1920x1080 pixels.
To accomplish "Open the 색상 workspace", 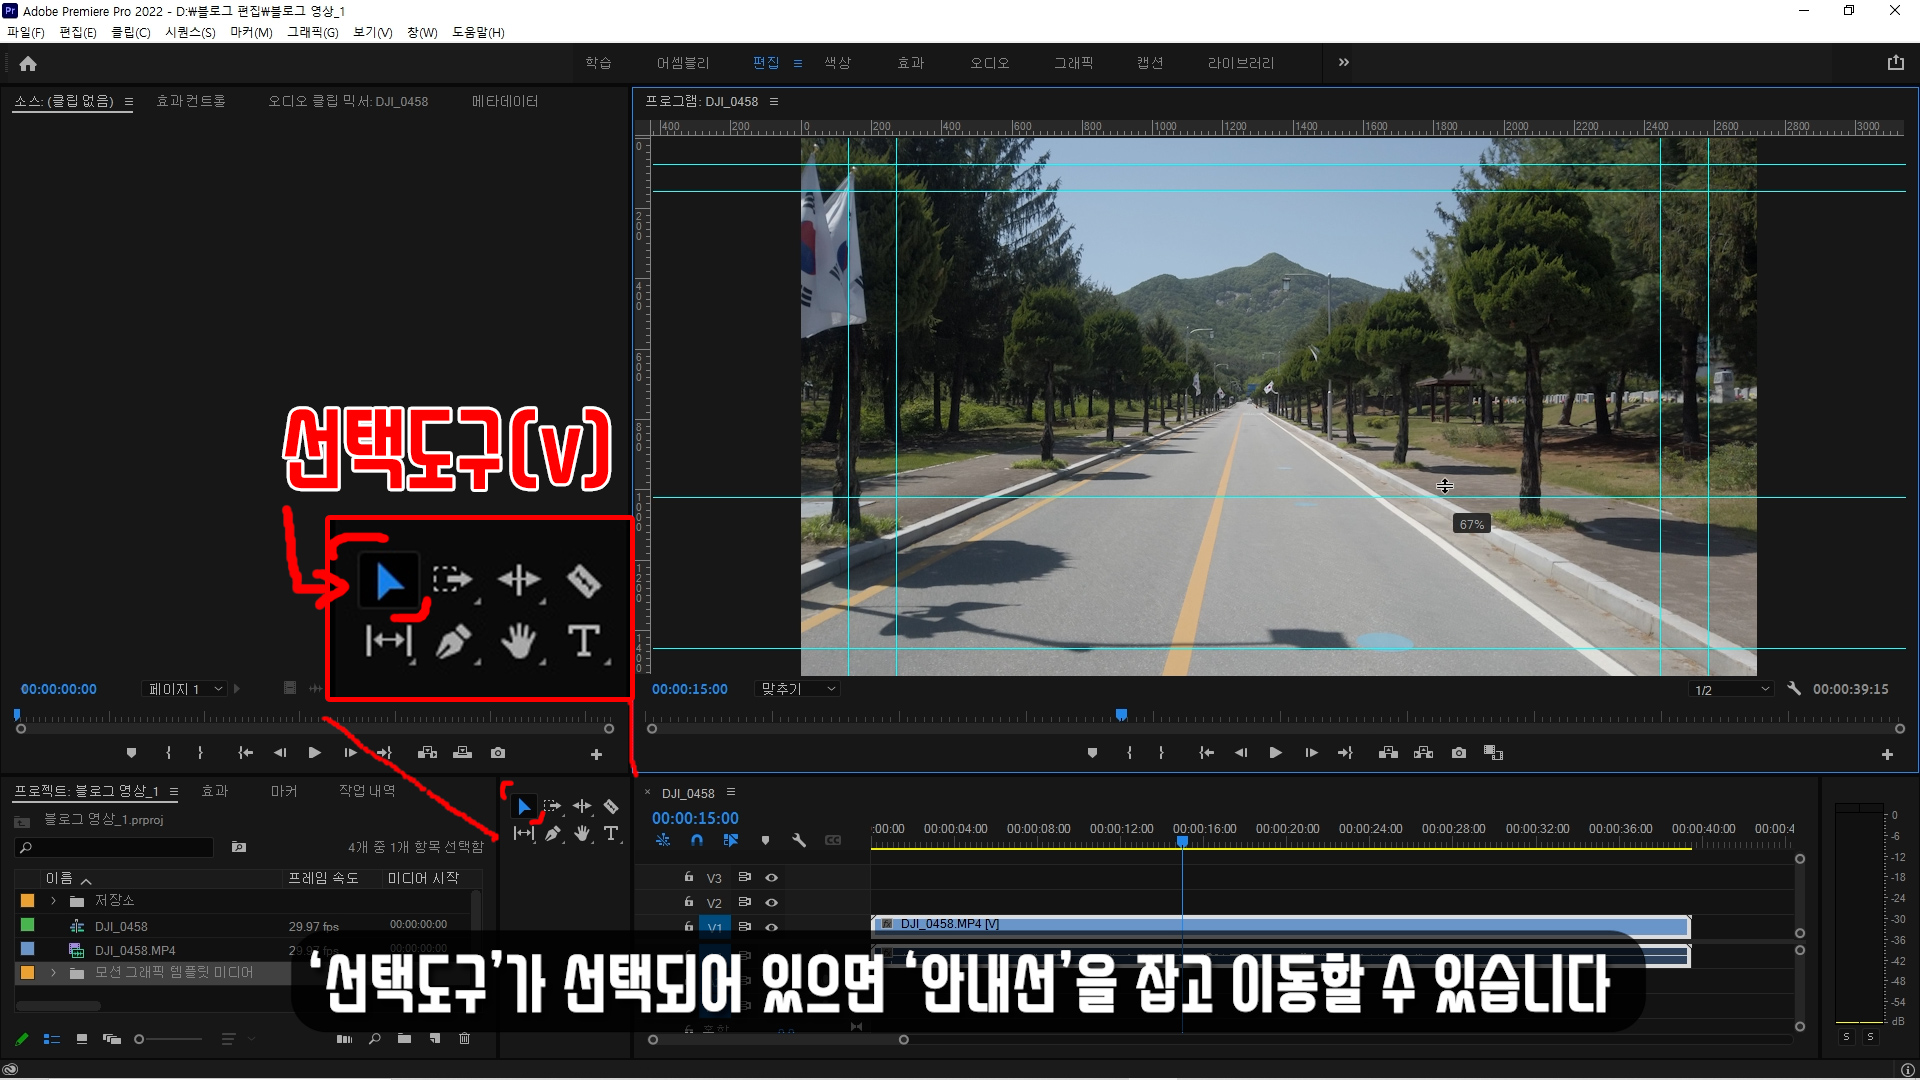I will pyautogui.click(x=837, y=62).
